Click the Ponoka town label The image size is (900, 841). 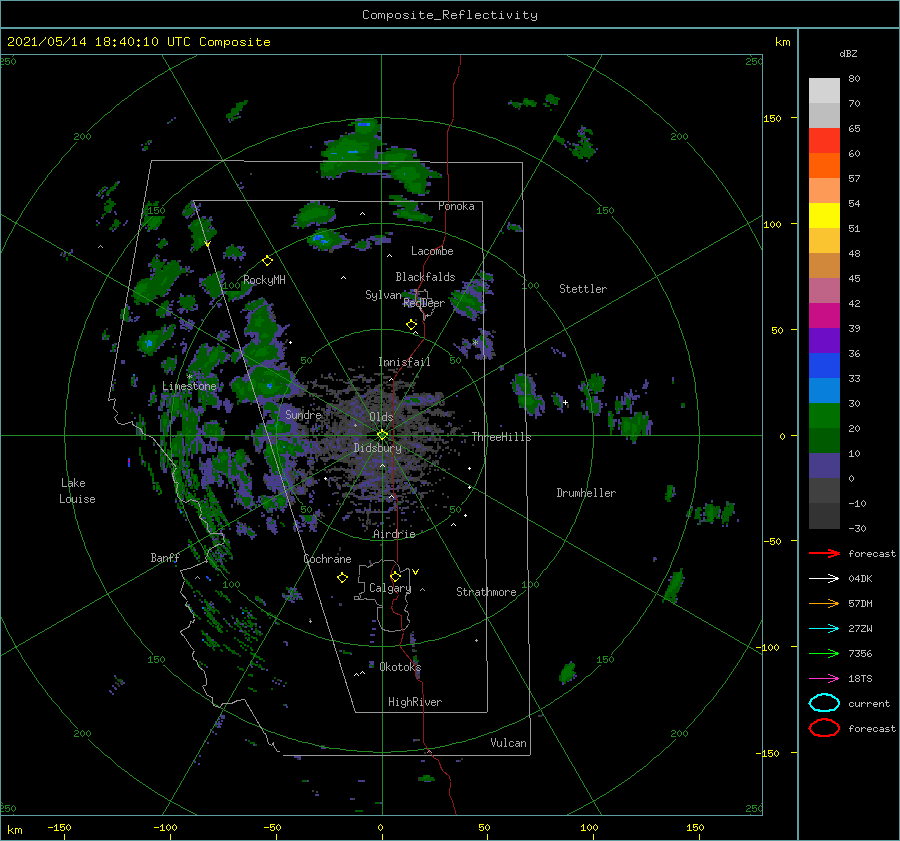click(456, 206)
